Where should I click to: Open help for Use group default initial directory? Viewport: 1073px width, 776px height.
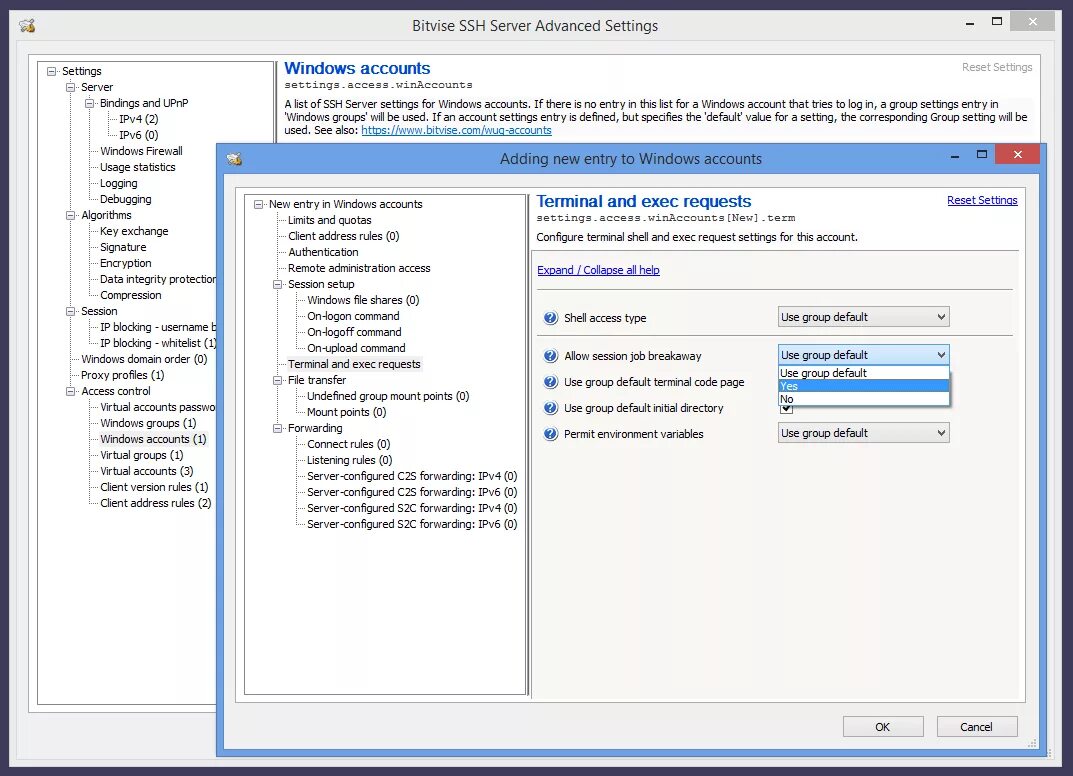551,408
